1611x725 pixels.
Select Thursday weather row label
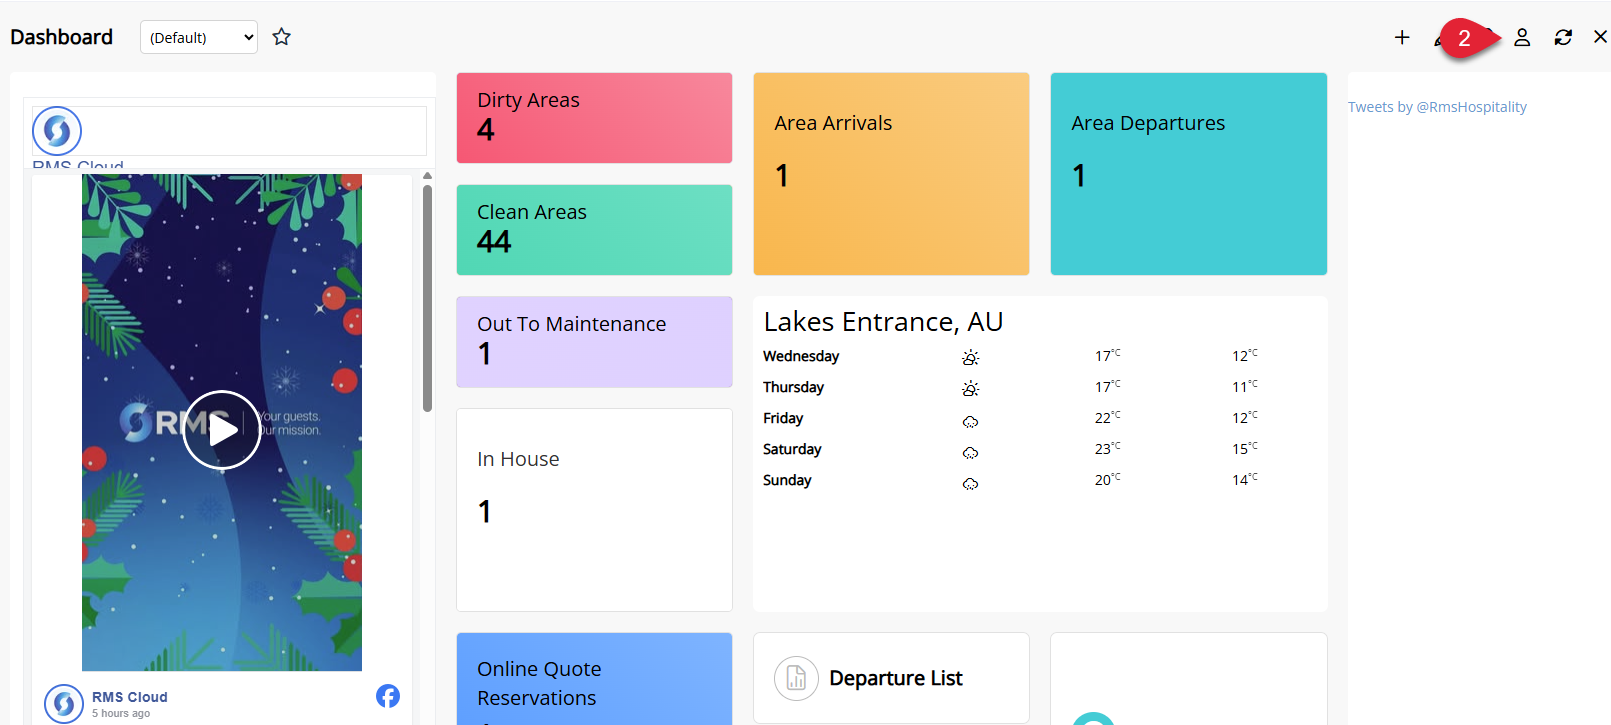793,387
